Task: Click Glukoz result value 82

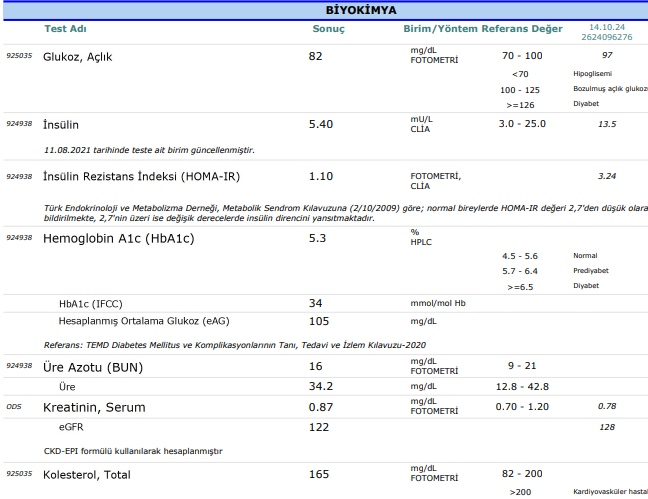Action: coord(315,56)
